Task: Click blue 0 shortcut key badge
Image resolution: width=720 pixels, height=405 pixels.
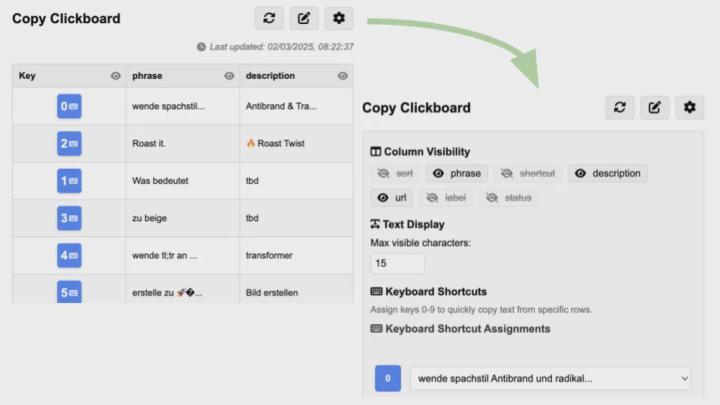Action: click(x=388, y=378)
